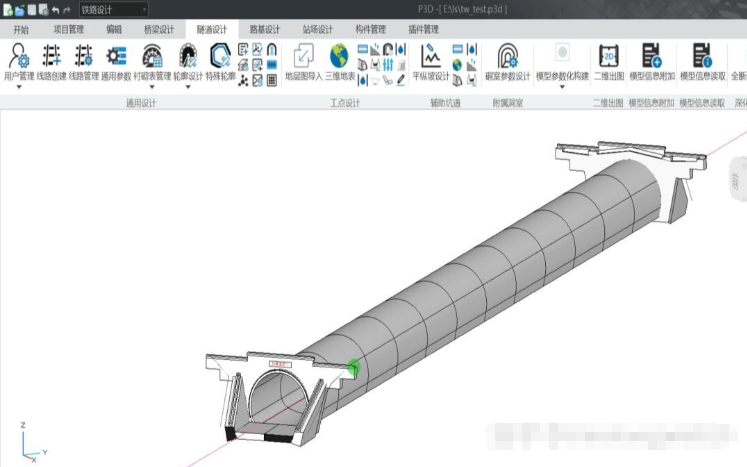The image size is (747, 467).
Task: Click the 二维出图 2D drawing icon
Action: (608, 58)
